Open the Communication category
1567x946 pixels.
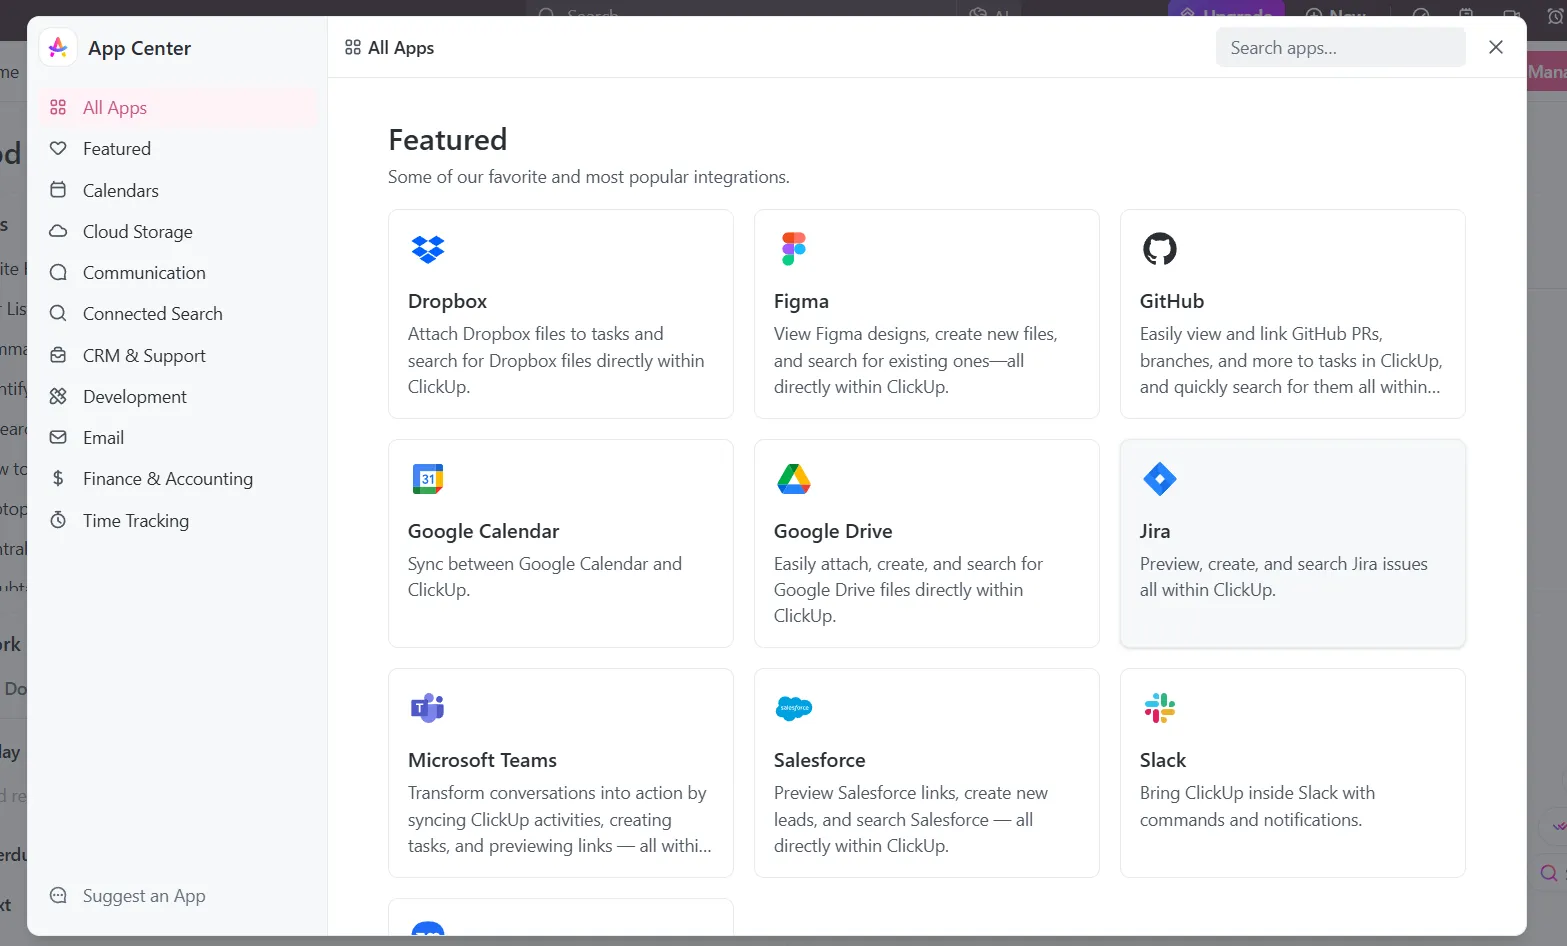coord(178,272)
